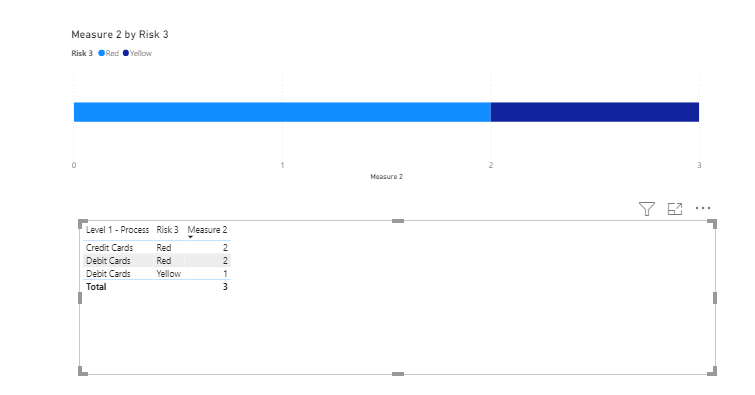Open the More options ellipsis menu
Screen dimensions: 755x395
[703, 208]
